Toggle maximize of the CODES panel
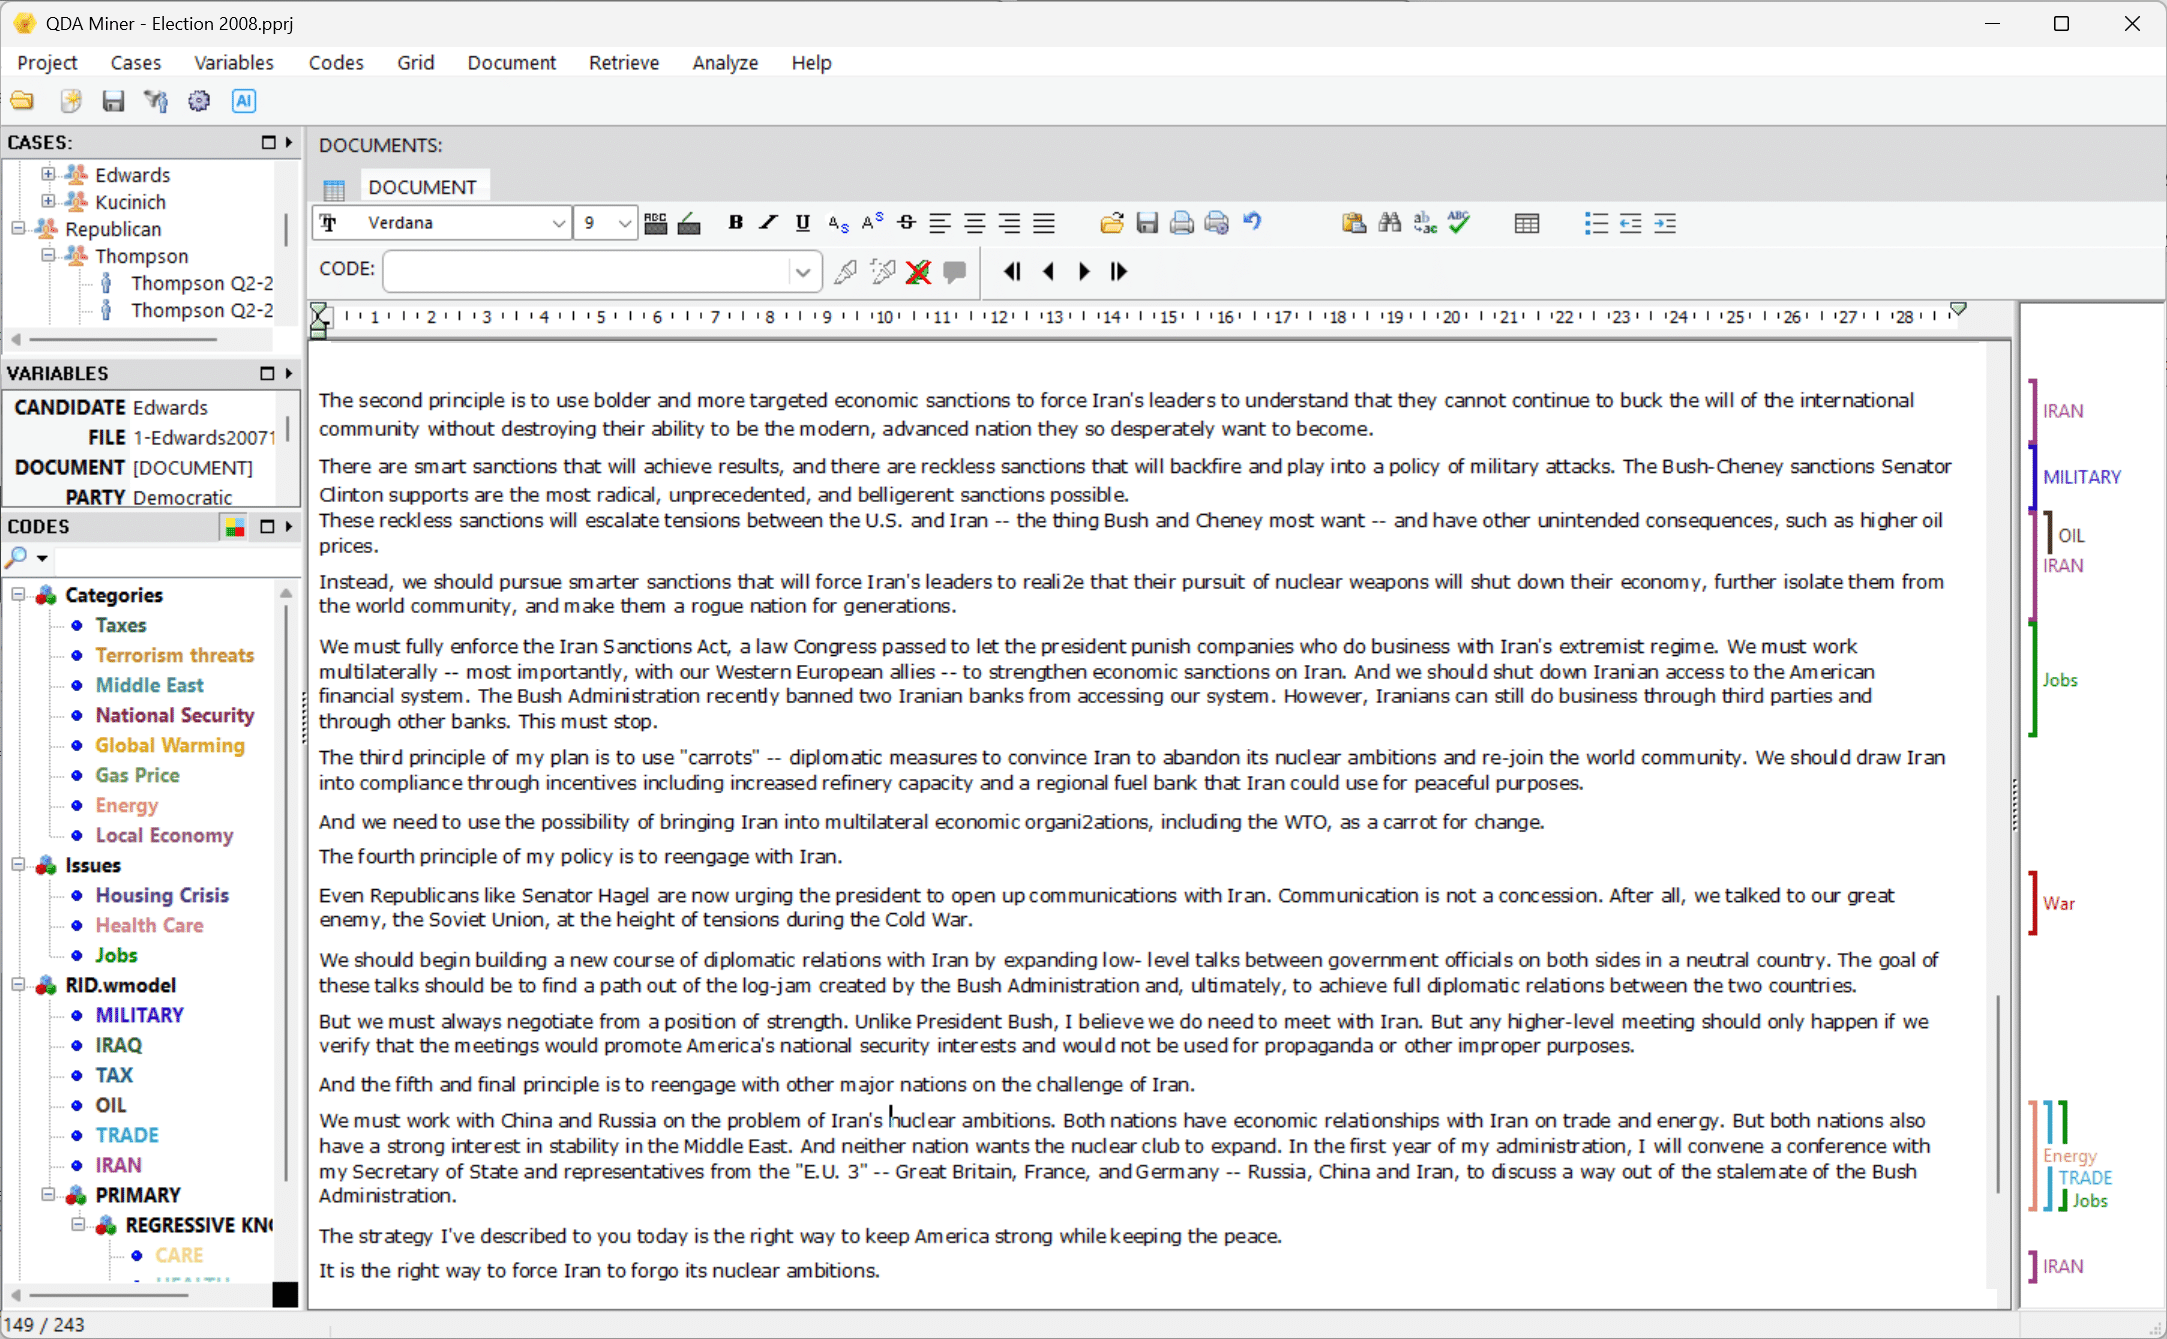The height and width of the screenshot is (1339, 2167). click(267, 527)
